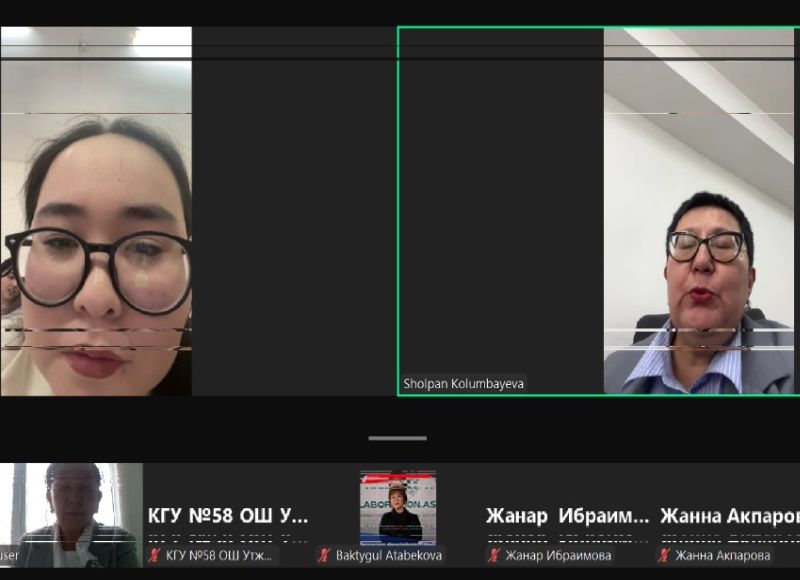Click the small Жанар Ибраимова name label
The width and height of the screenshot is (800, 580).
point(556,555)
